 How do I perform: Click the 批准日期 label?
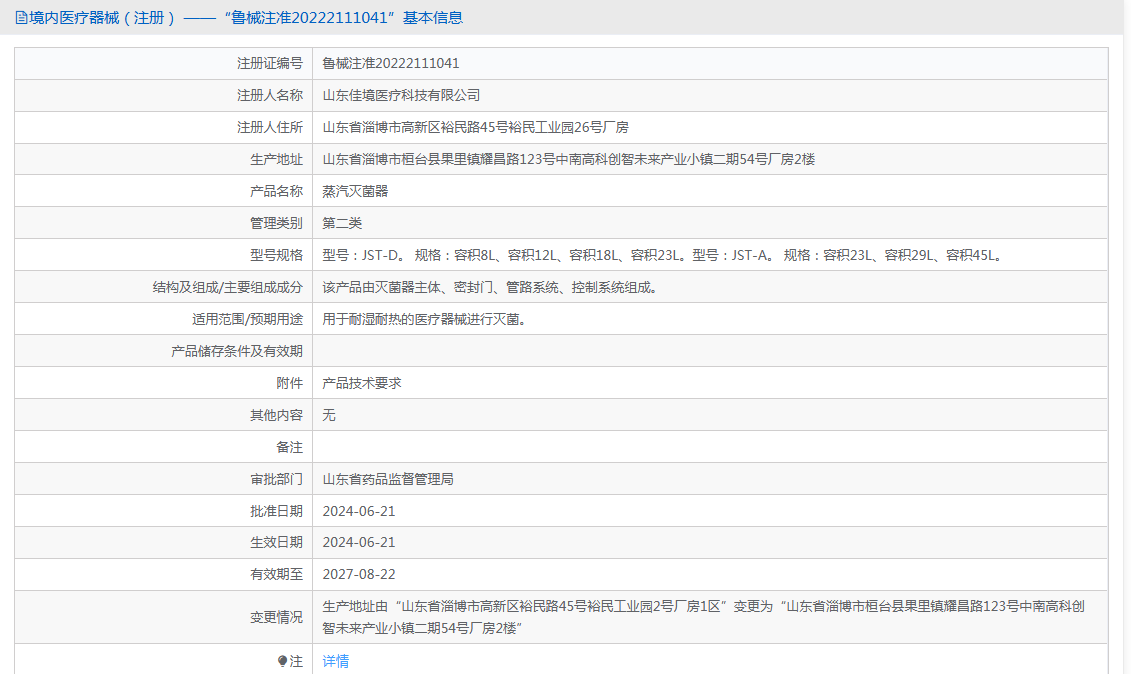click(x=276, y=511)
